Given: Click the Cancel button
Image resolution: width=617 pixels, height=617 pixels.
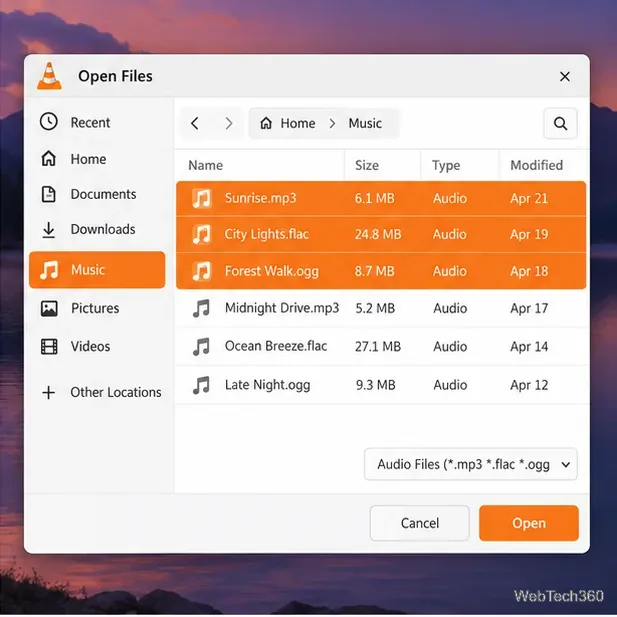Looking at the screenshot, I should coord(419,523).
